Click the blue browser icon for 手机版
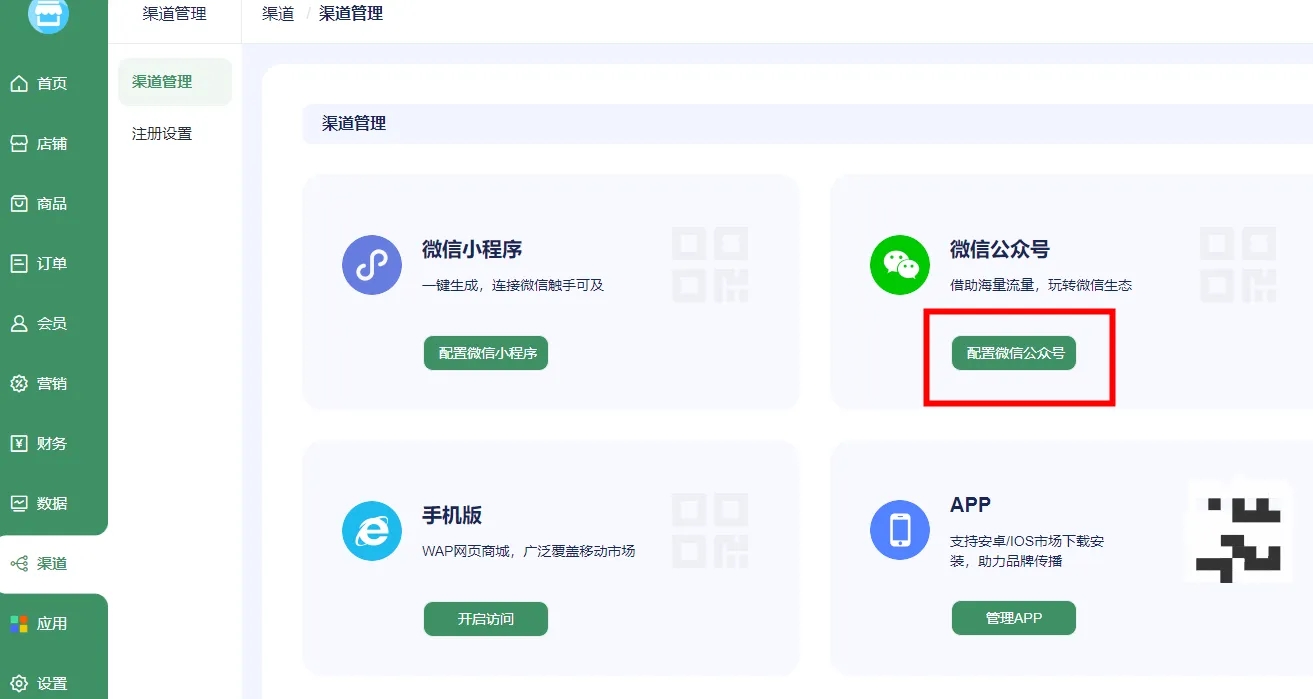The width and height of the screenshot is (1313, 699). (371, 531)
